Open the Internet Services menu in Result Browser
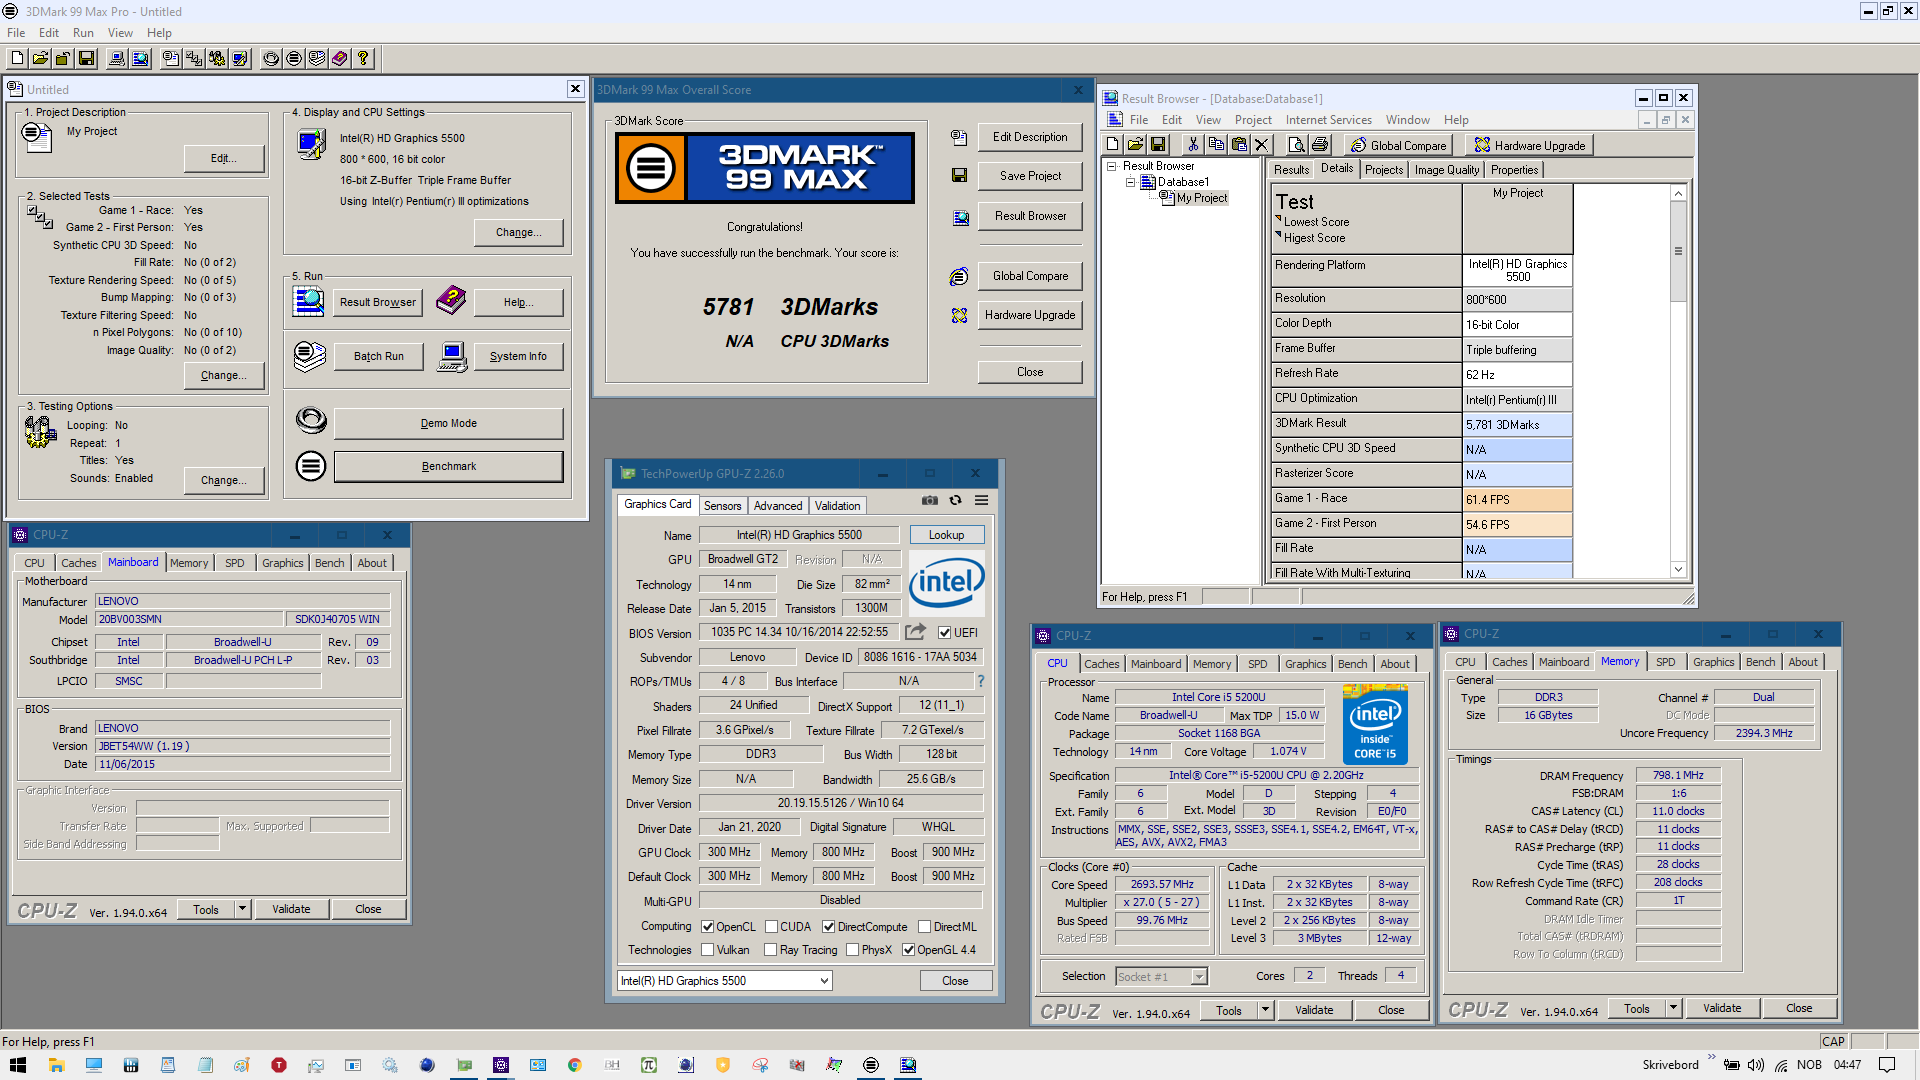The width and height of the screenshot is (1920, 1080). point(1328,120)
